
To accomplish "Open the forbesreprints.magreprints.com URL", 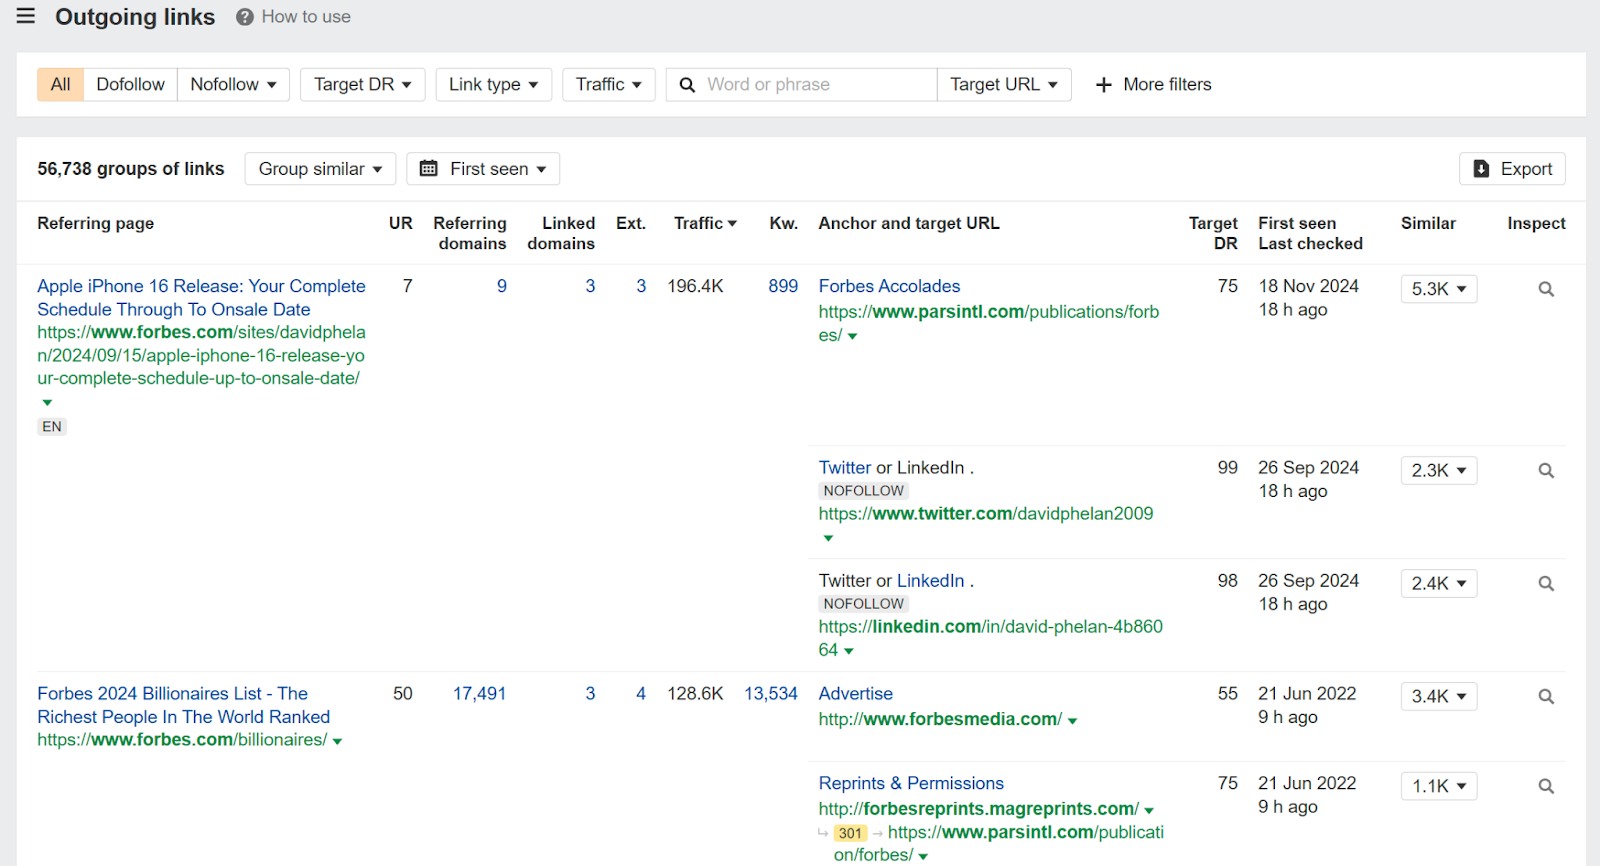I will tap(978, 809).
